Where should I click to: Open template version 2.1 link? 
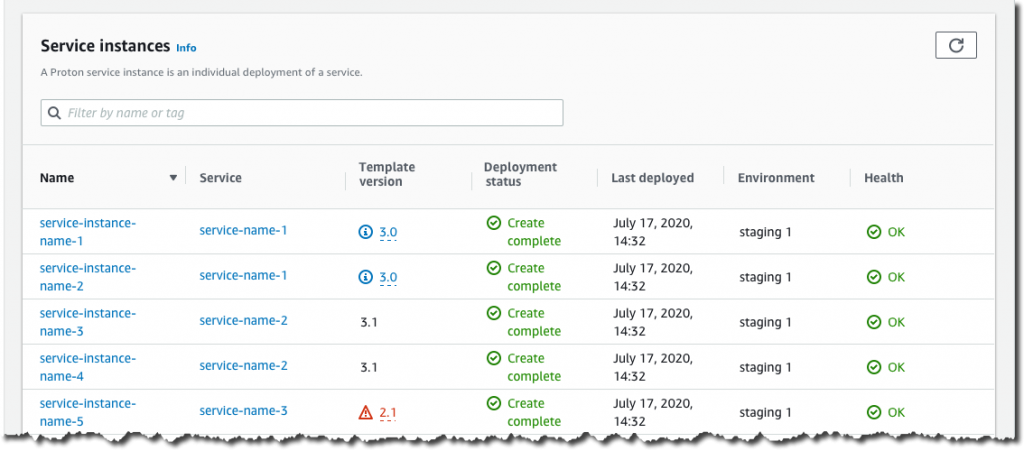pyautogui.click(x=388, y=412)
